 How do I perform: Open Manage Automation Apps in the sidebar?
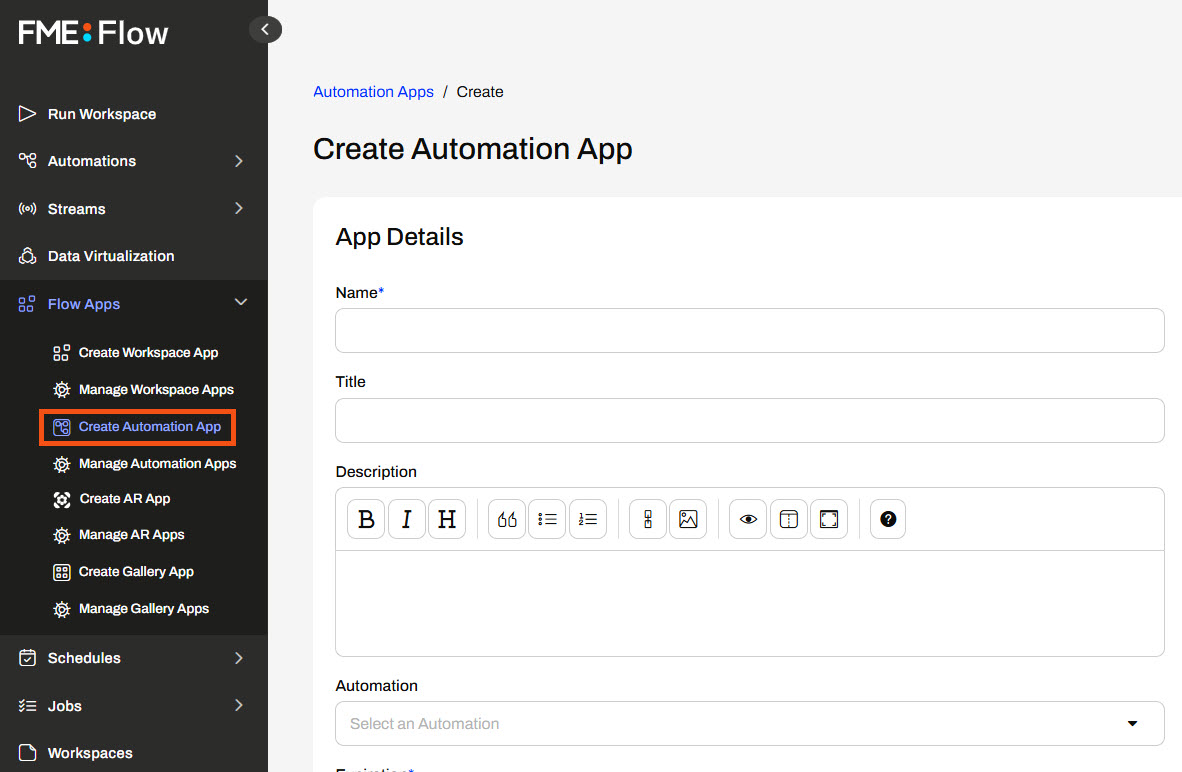point(157,464)
